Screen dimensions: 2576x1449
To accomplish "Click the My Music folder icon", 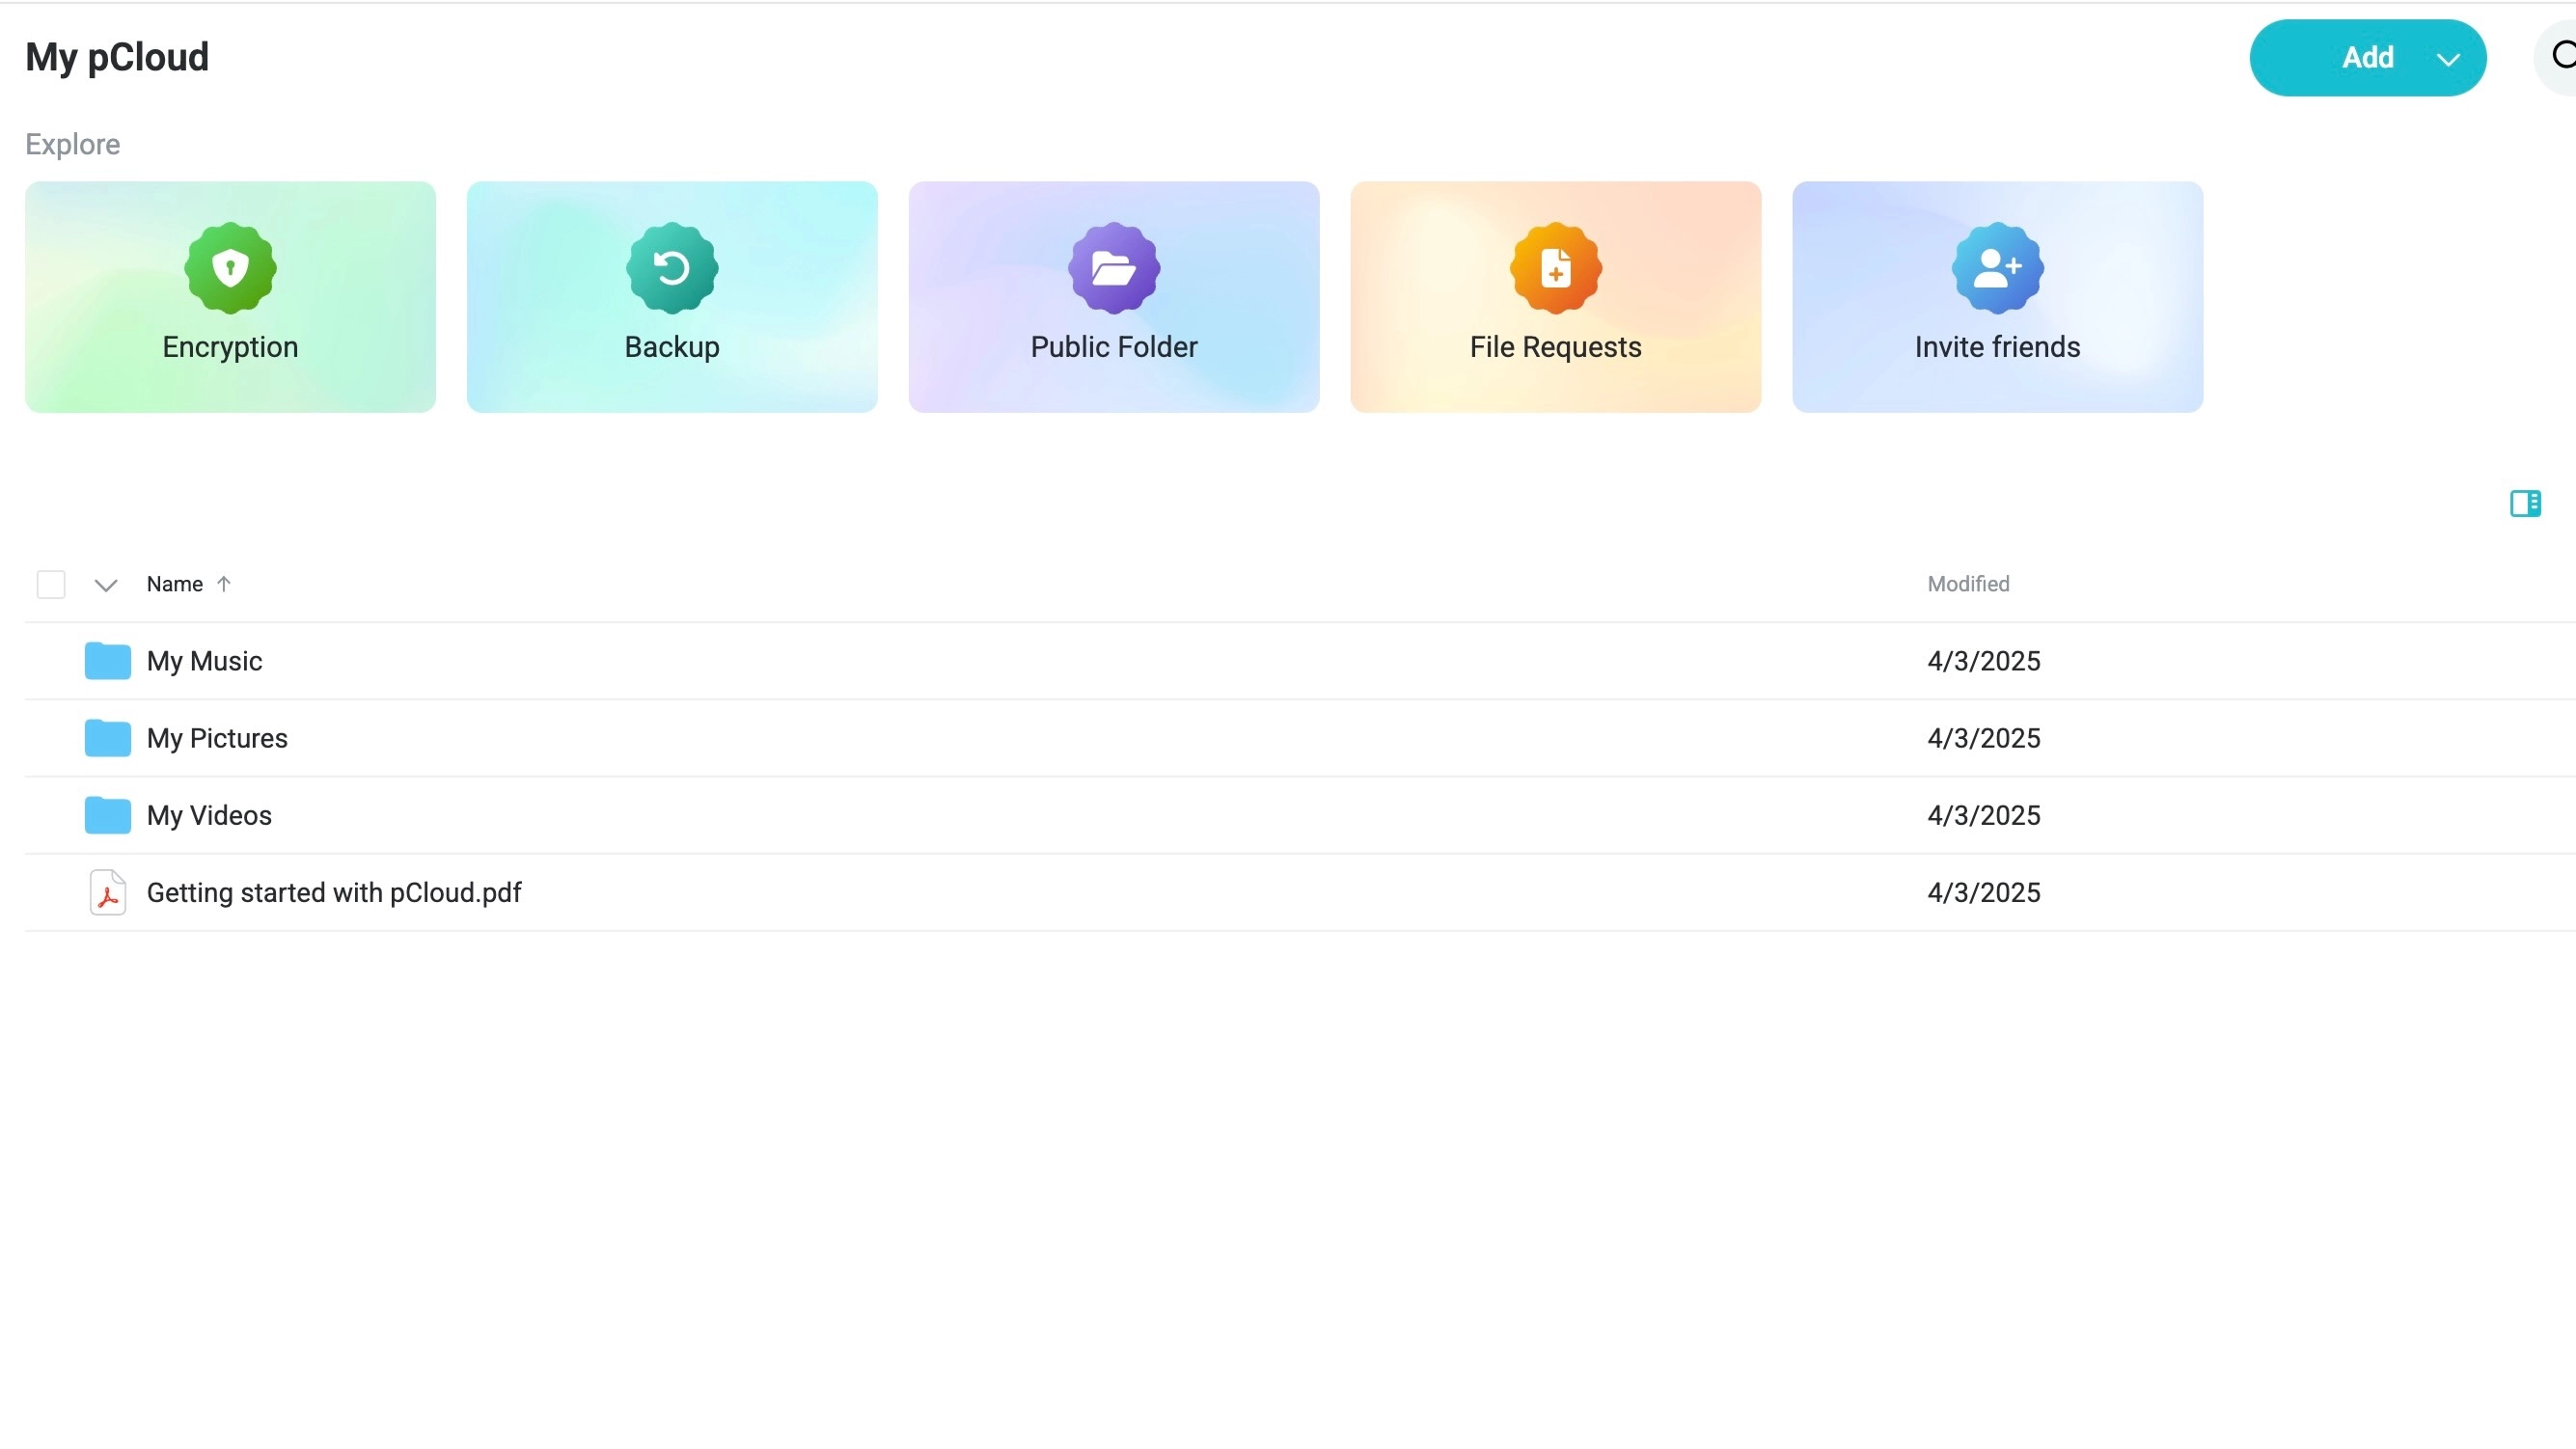I will coord(107,661).
